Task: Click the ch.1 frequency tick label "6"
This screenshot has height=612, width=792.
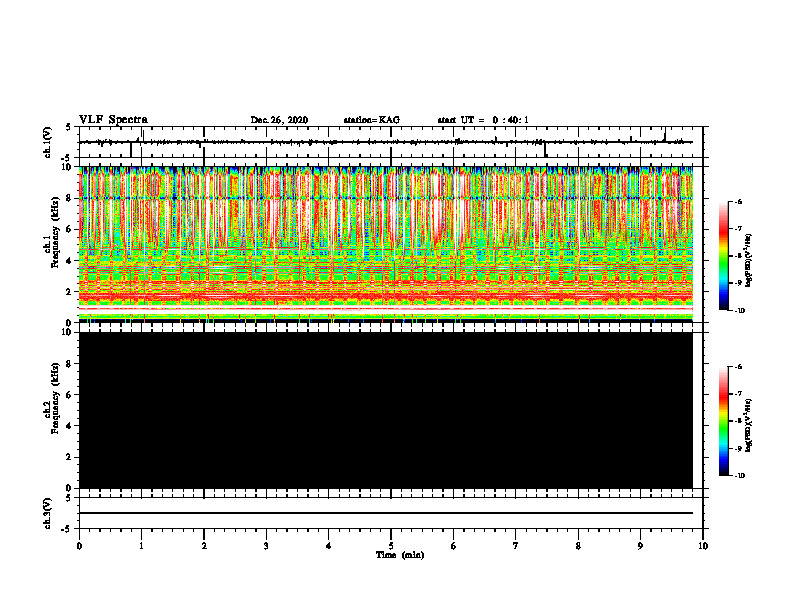Action: [70, 229]
